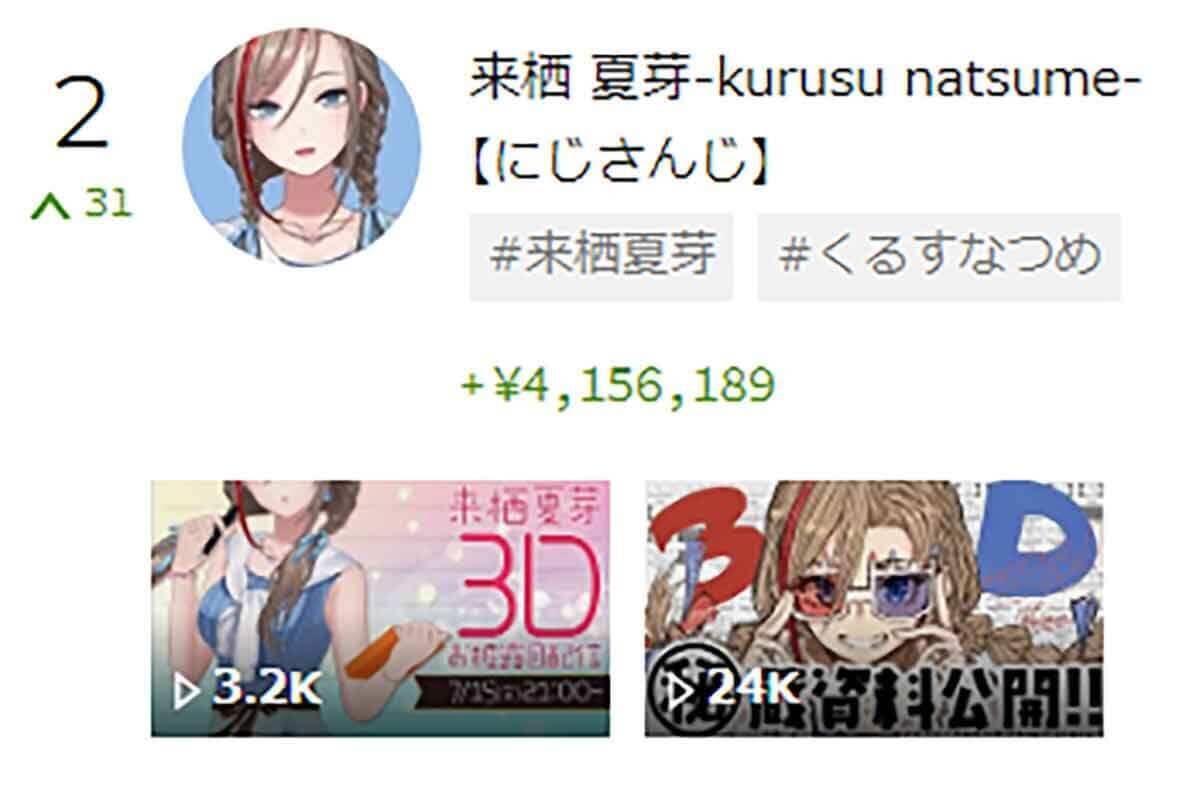
Task: Click the date banner on left thumbnail
Action: pos(529,691)
